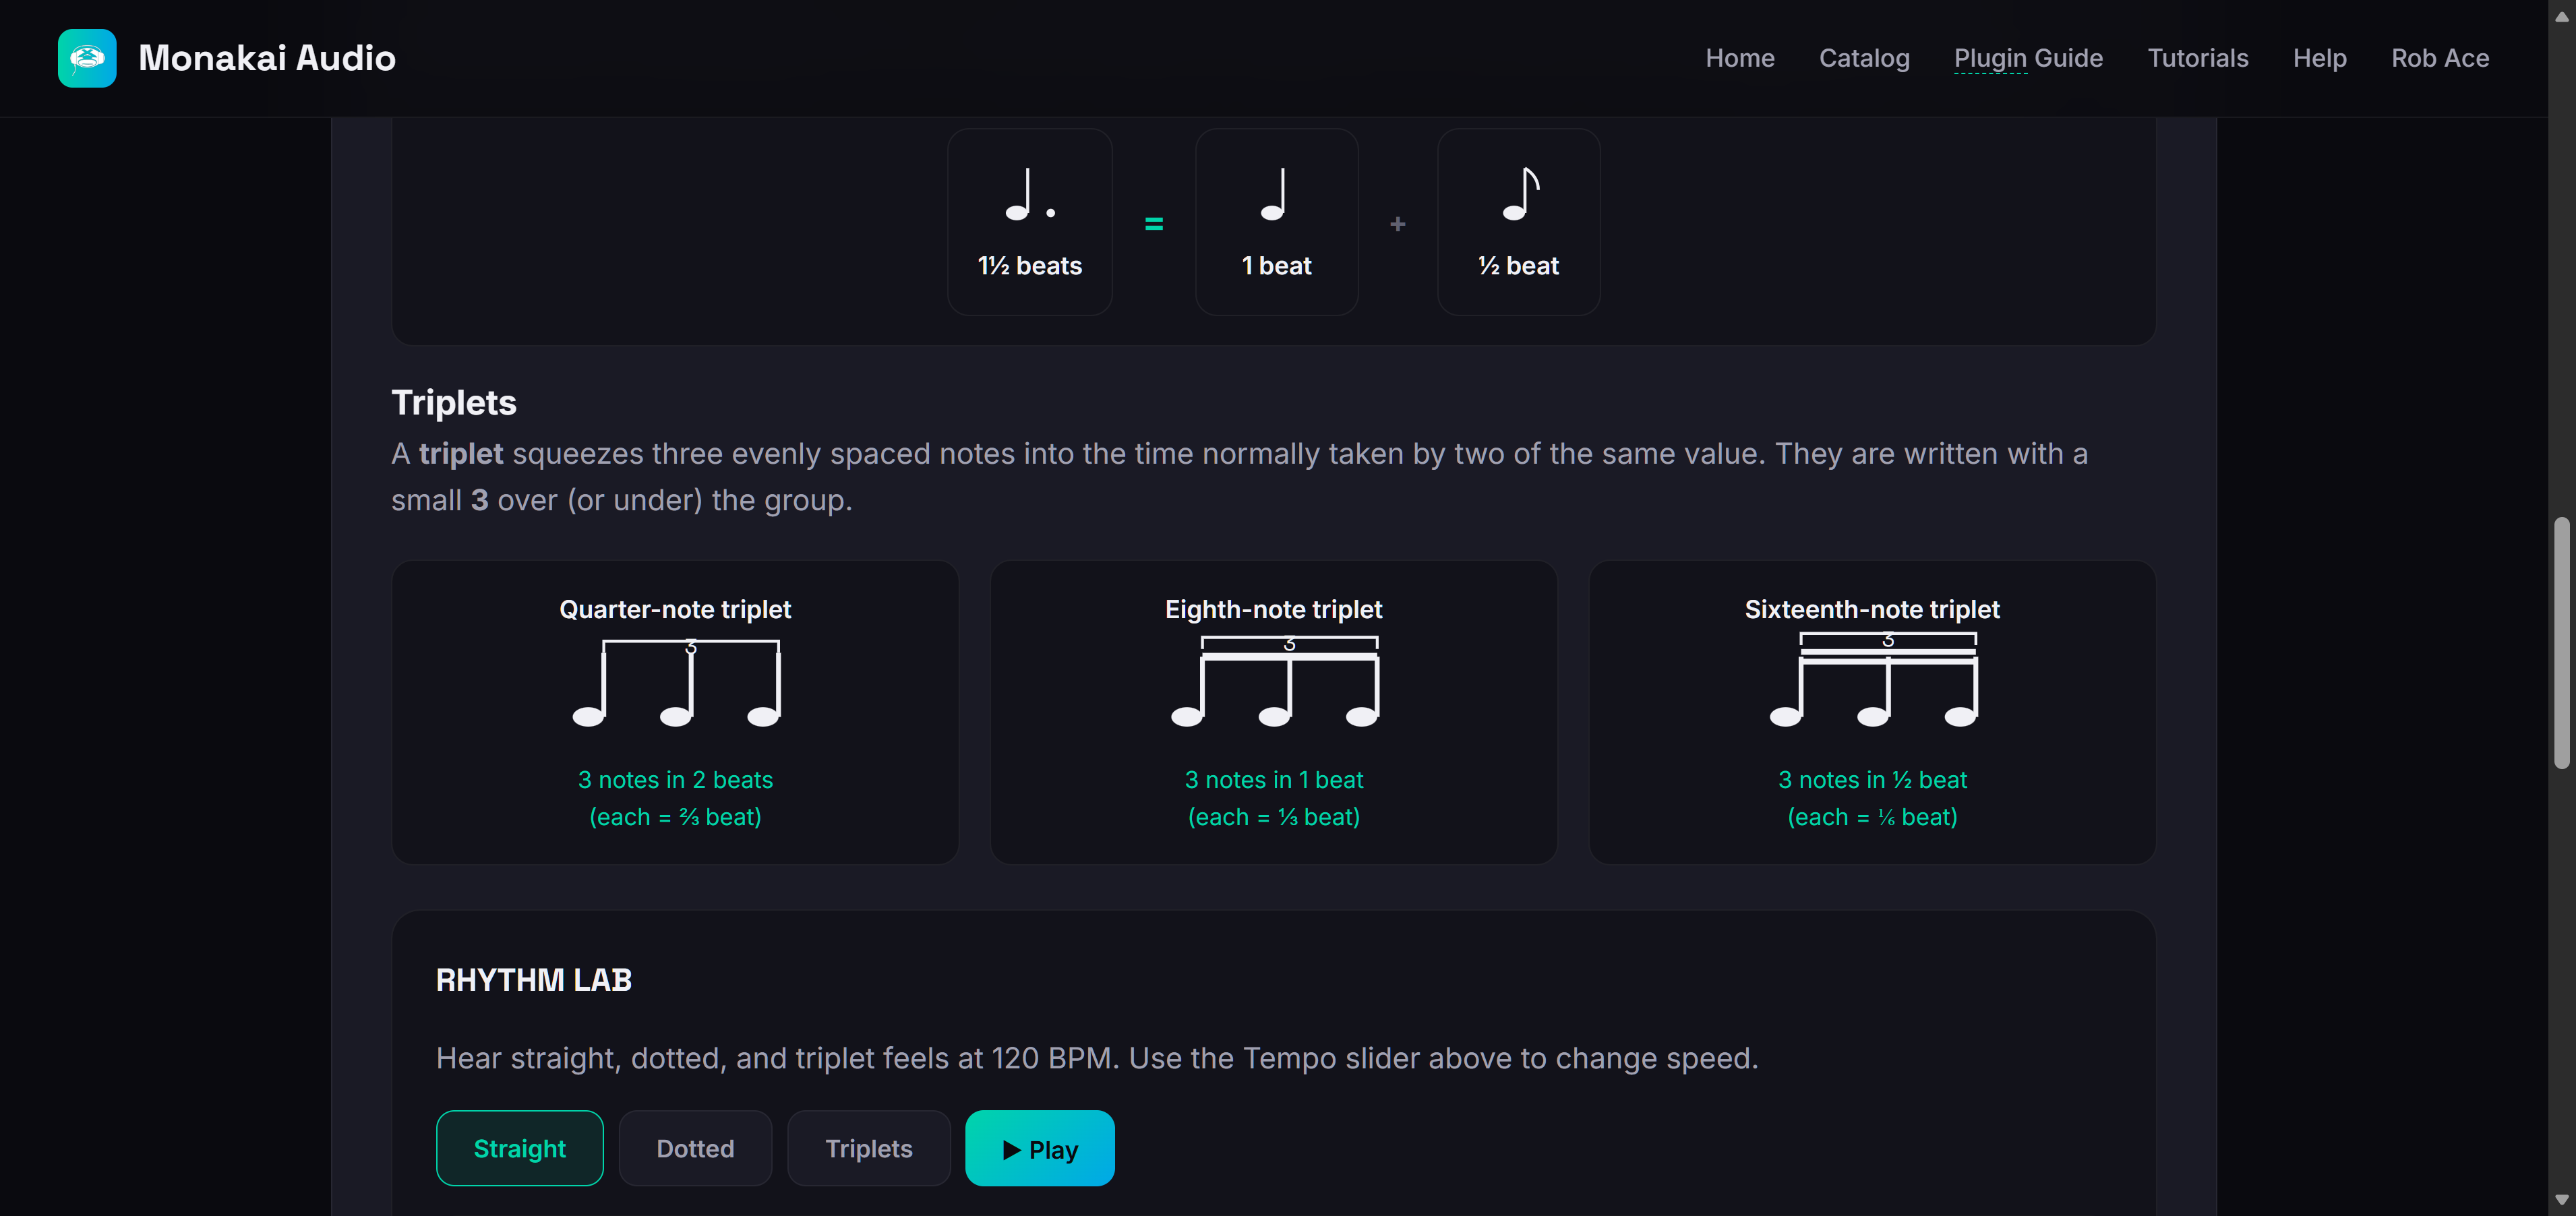Viewport: 2576px width, 1216px height.
Task: Click the "3 notes in 2 beats" text
Action: tap(675, 780)
